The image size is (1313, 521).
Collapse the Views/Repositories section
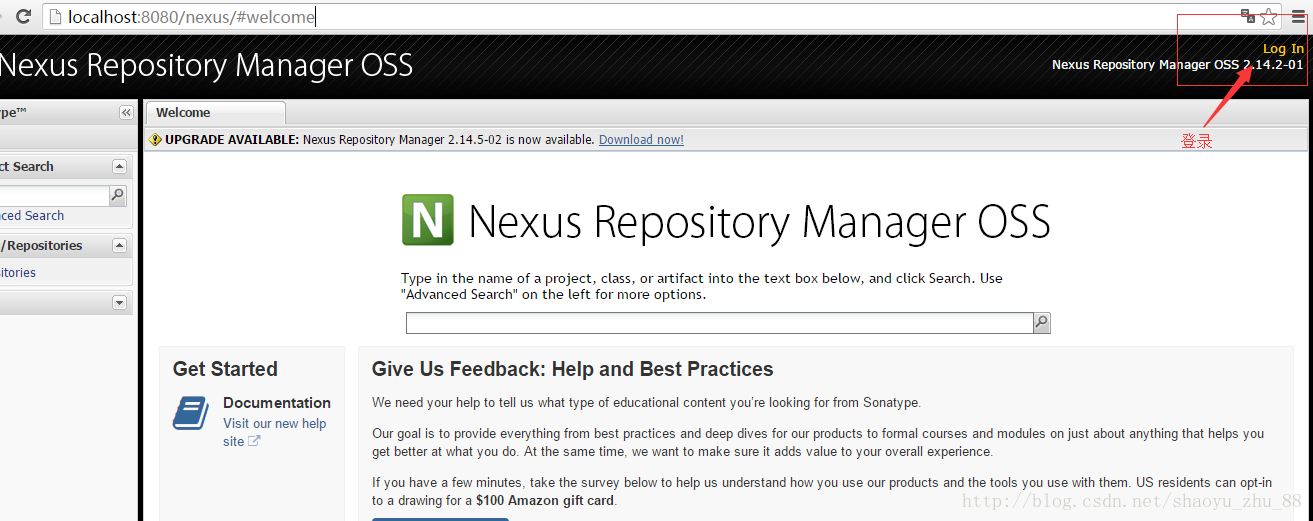click(120, 246)
